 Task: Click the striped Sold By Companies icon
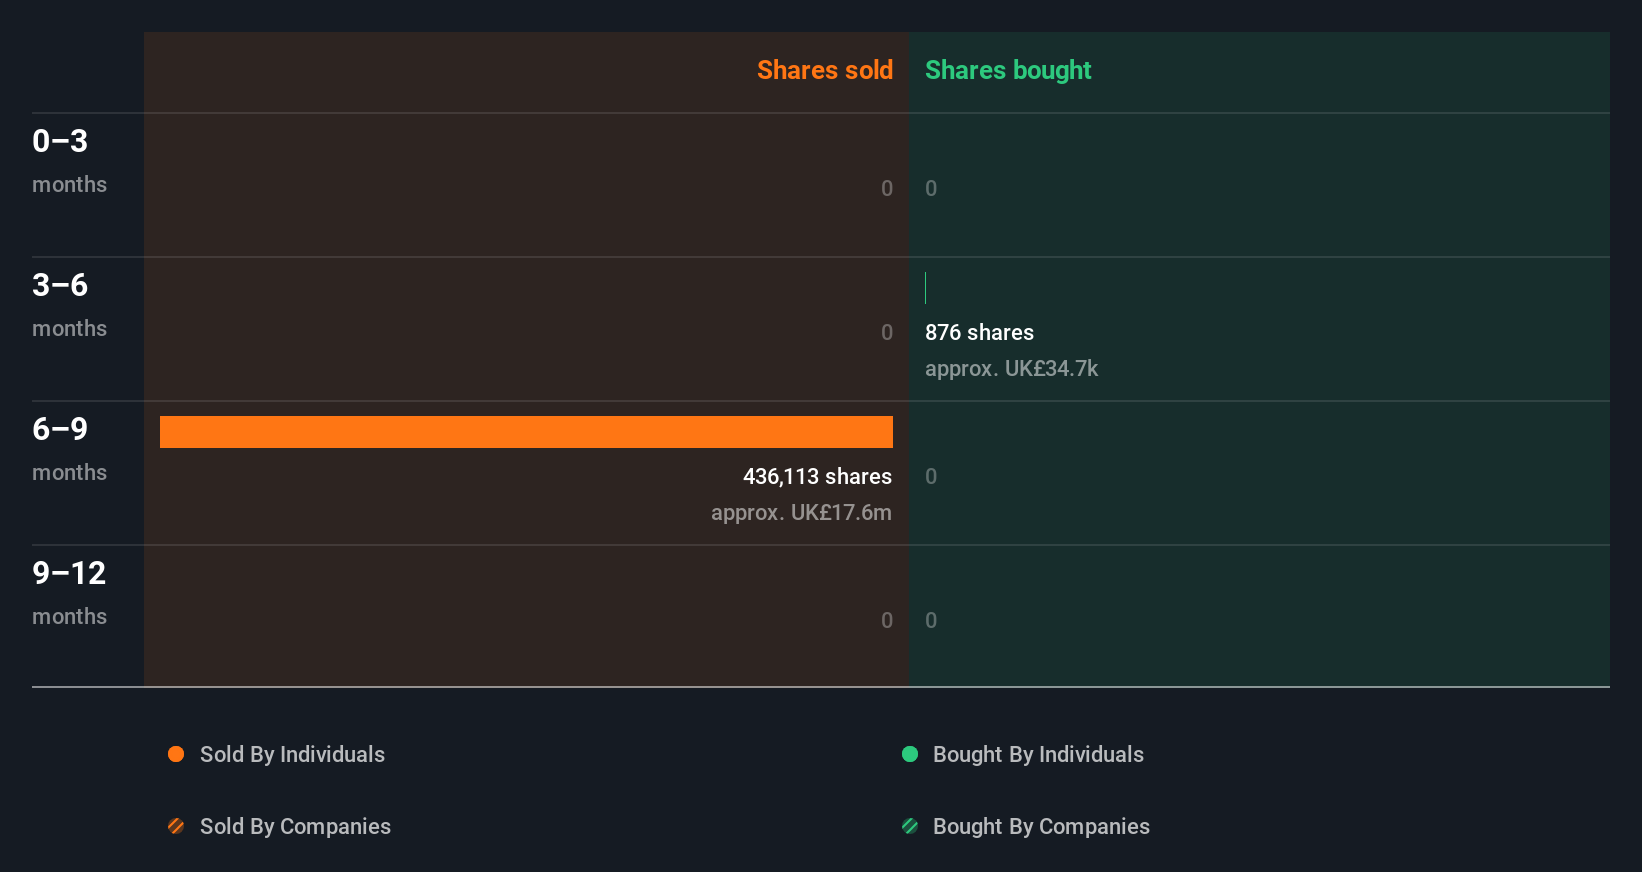pos(176,826)
